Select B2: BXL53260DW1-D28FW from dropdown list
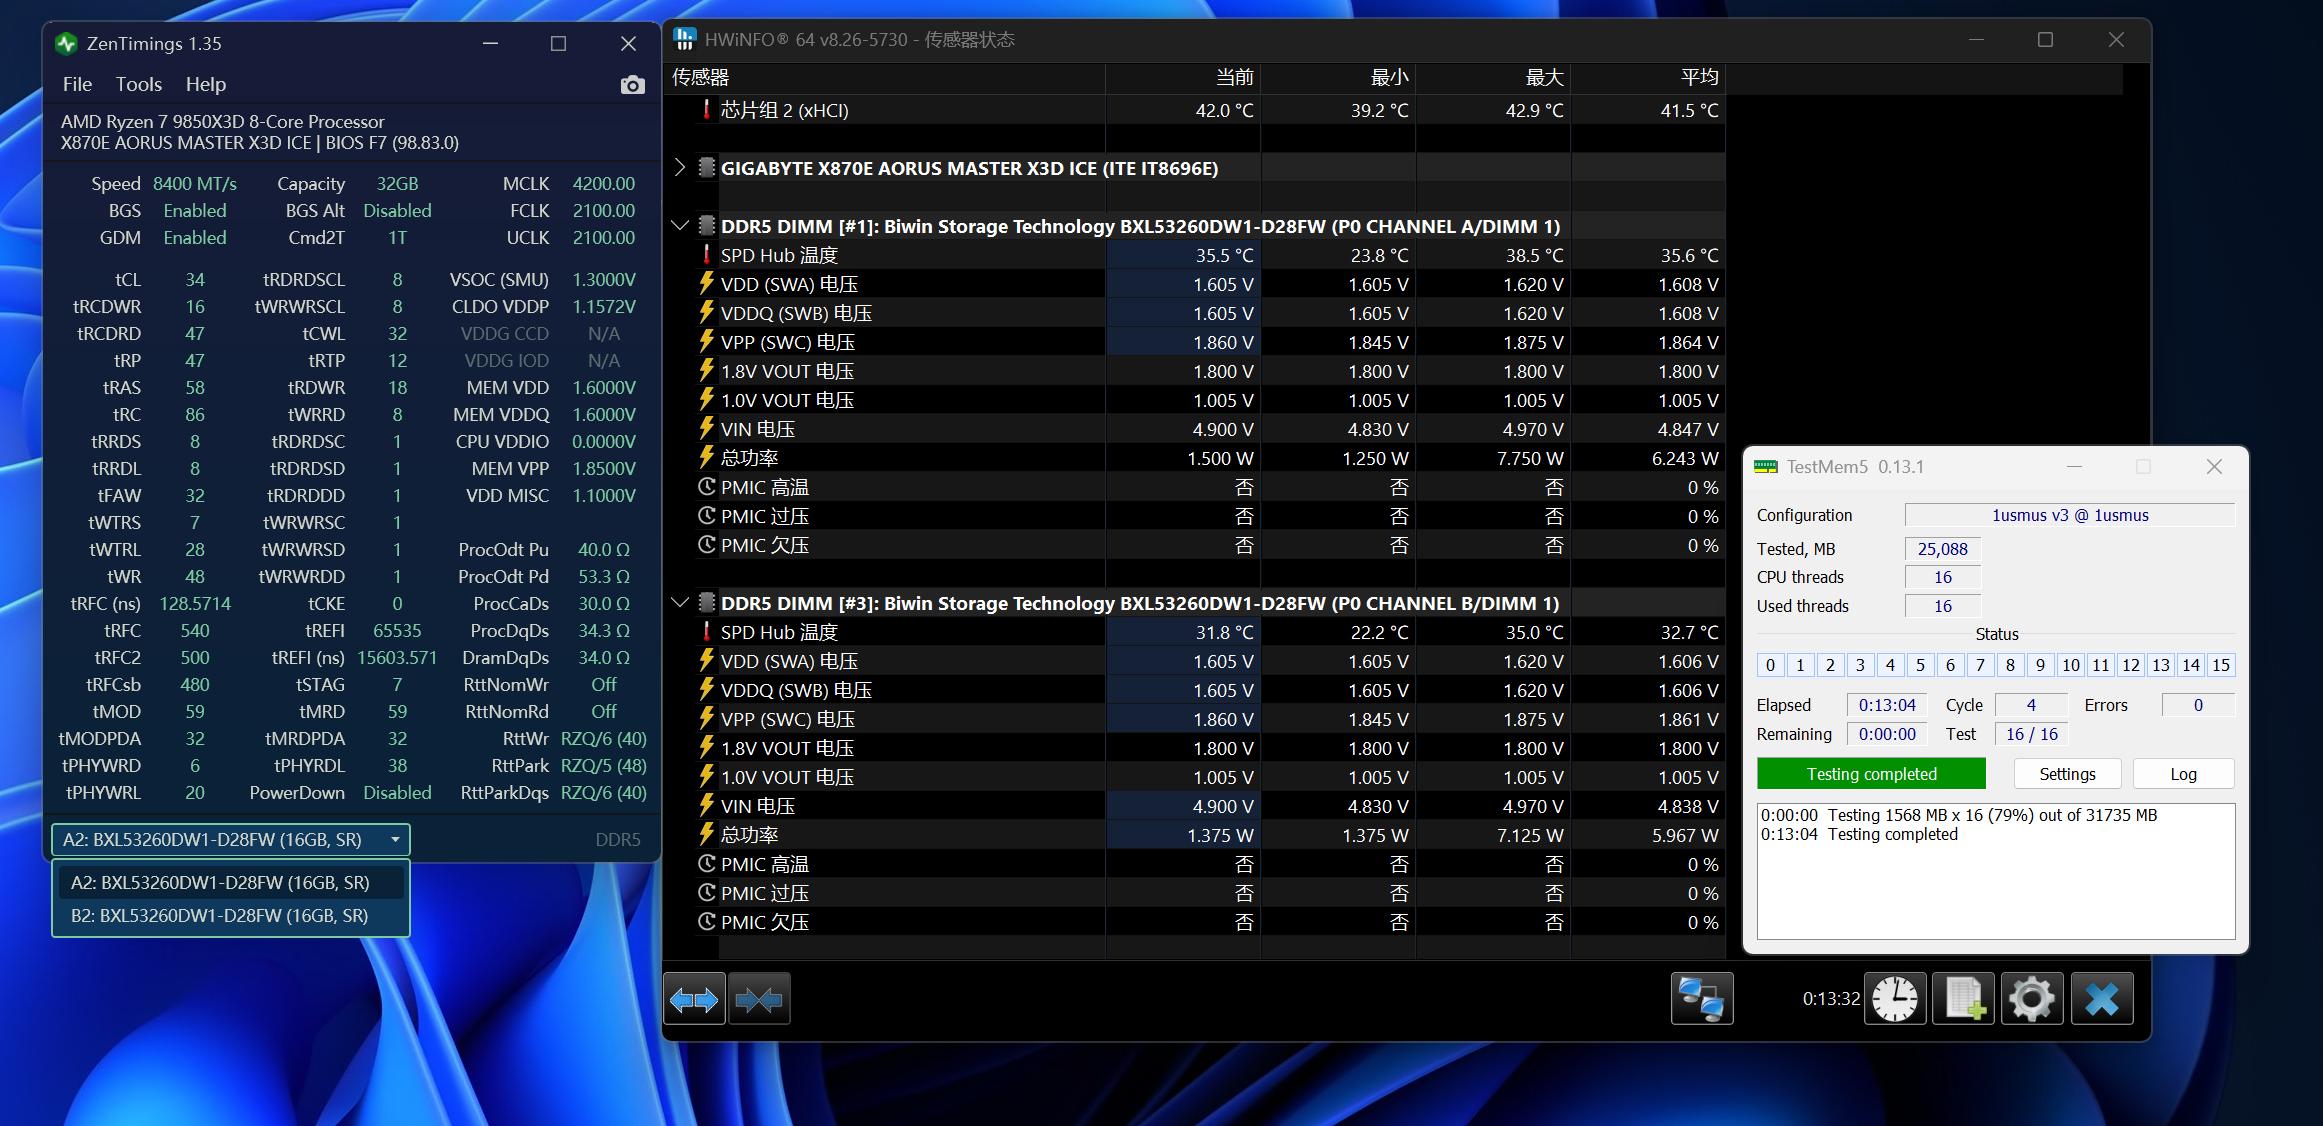2323x1126 pixels. [x=220, y=916]
